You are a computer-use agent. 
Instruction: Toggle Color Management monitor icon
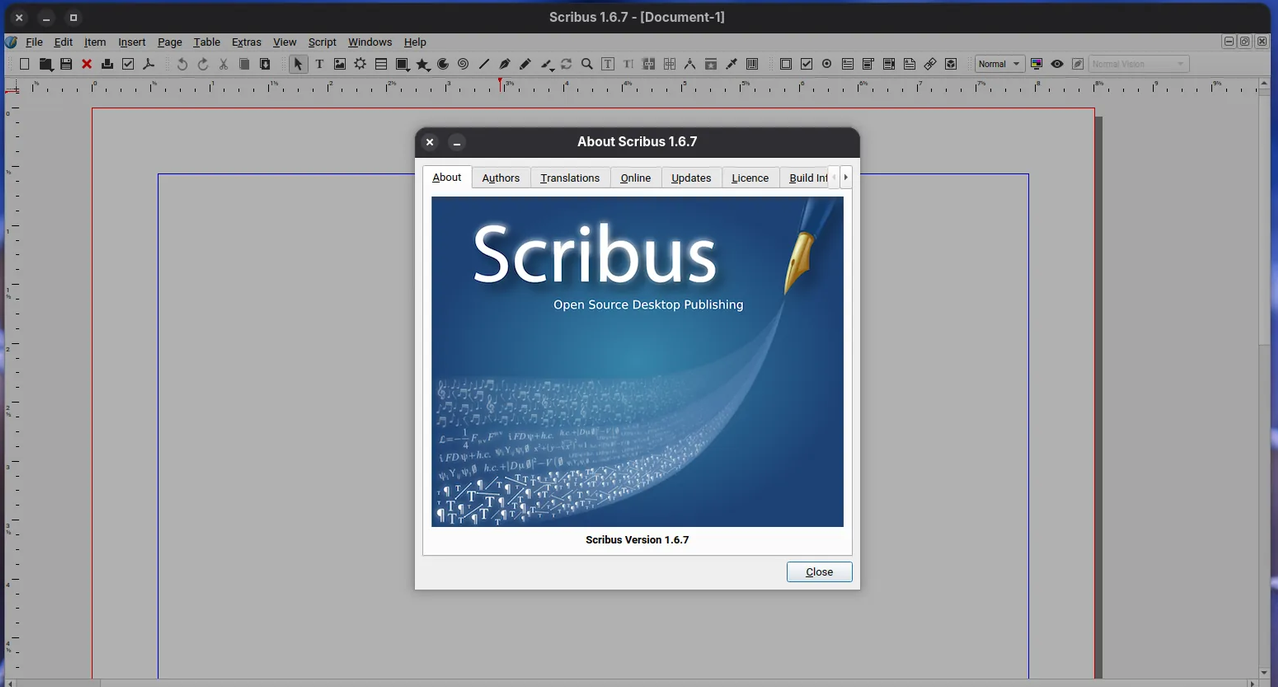tap(1036, 64)
